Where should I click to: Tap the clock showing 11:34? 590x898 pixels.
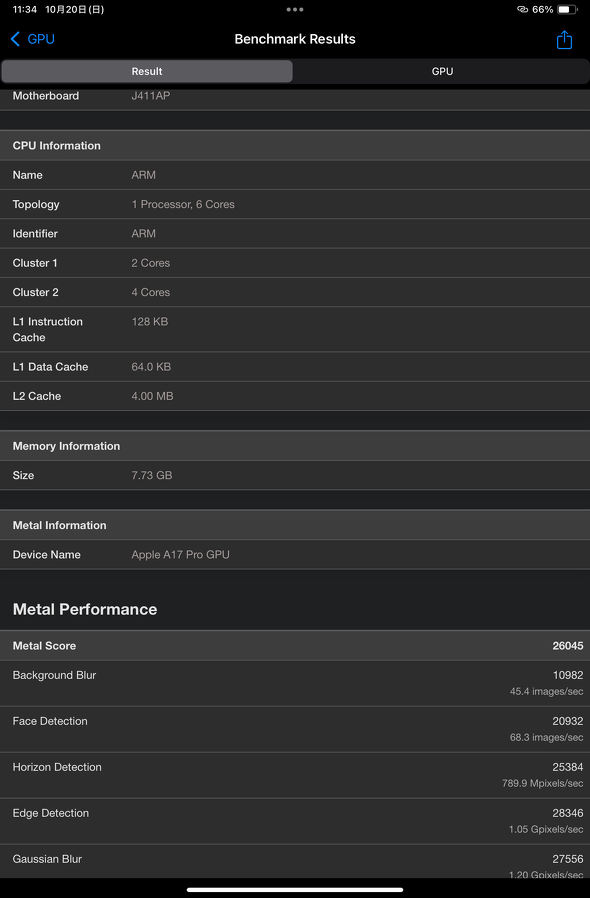coord(21,9)
